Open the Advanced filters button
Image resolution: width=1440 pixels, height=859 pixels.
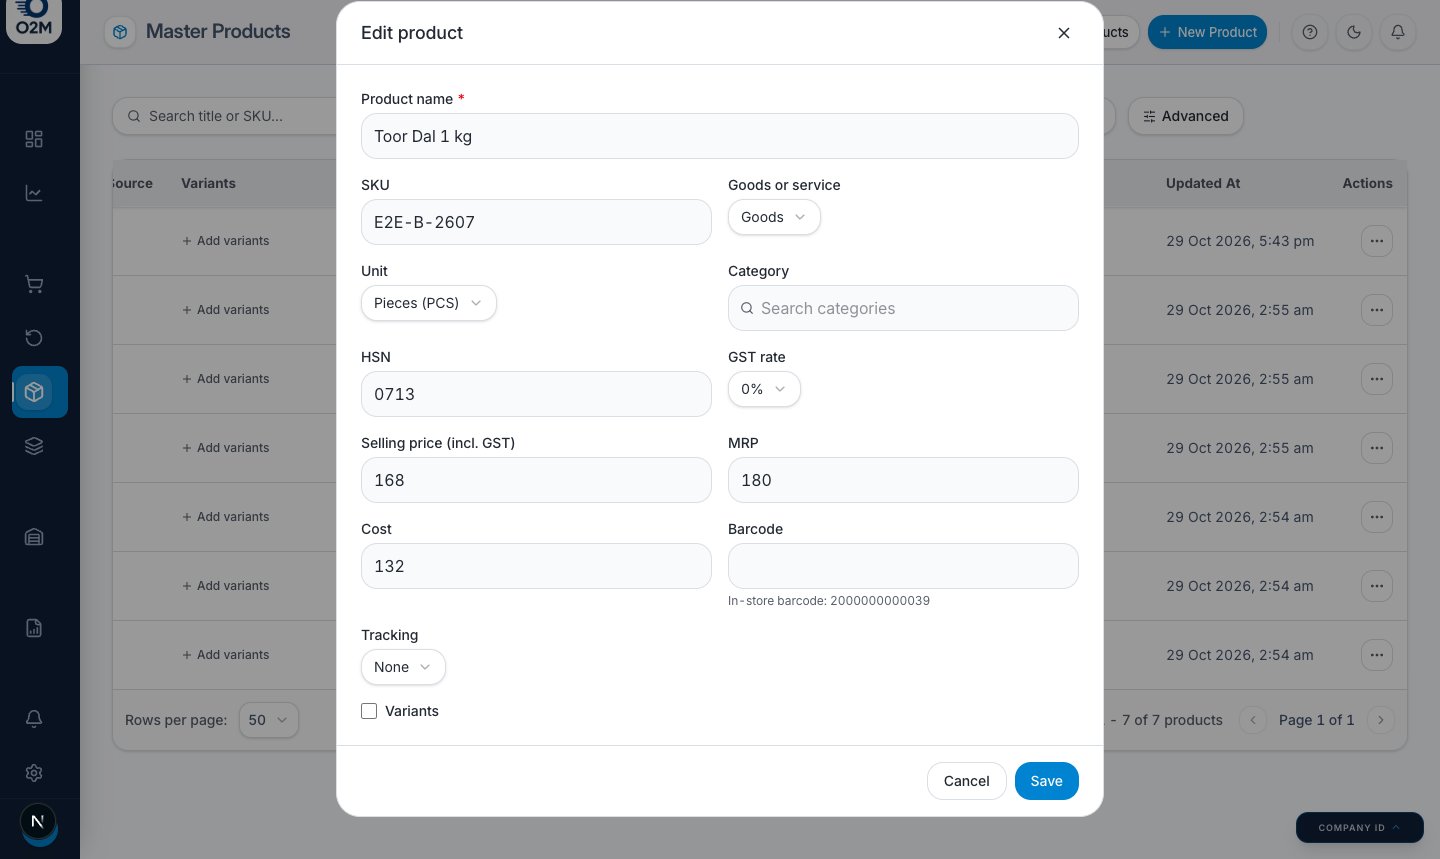pyautogui.click(x=1186, y=116)
